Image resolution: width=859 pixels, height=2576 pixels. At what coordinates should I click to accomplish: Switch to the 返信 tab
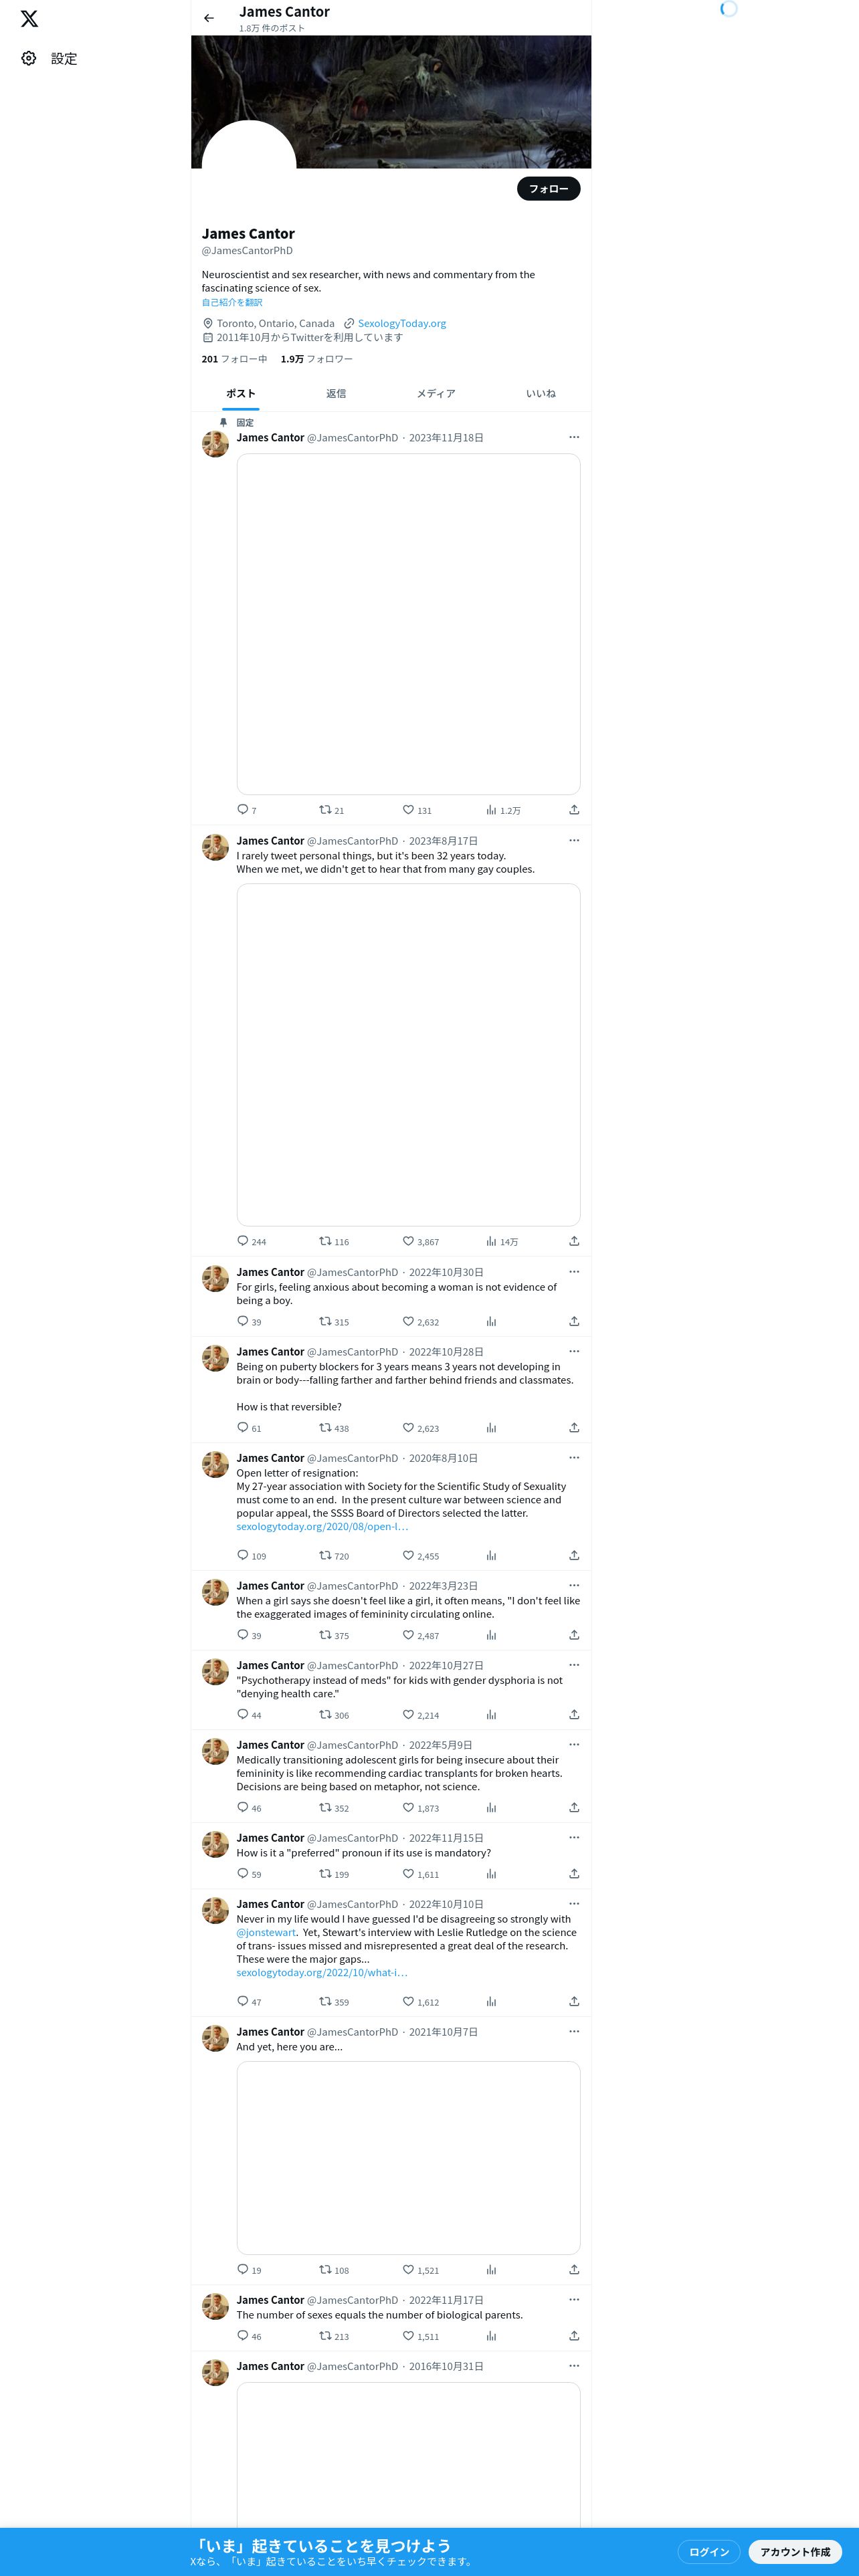point(336,394)
